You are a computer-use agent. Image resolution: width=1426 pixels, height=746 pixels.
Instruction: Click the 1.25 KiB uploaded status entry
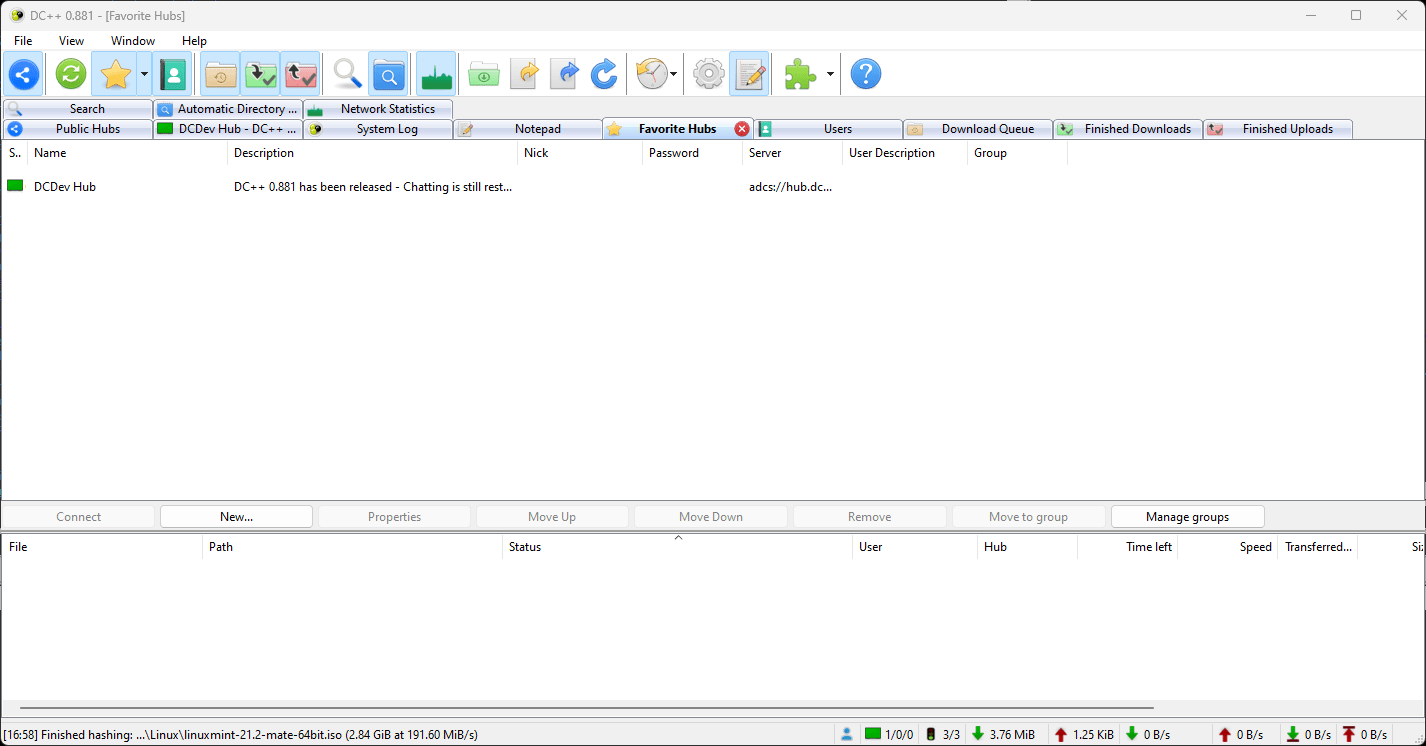coord(1083,734)
